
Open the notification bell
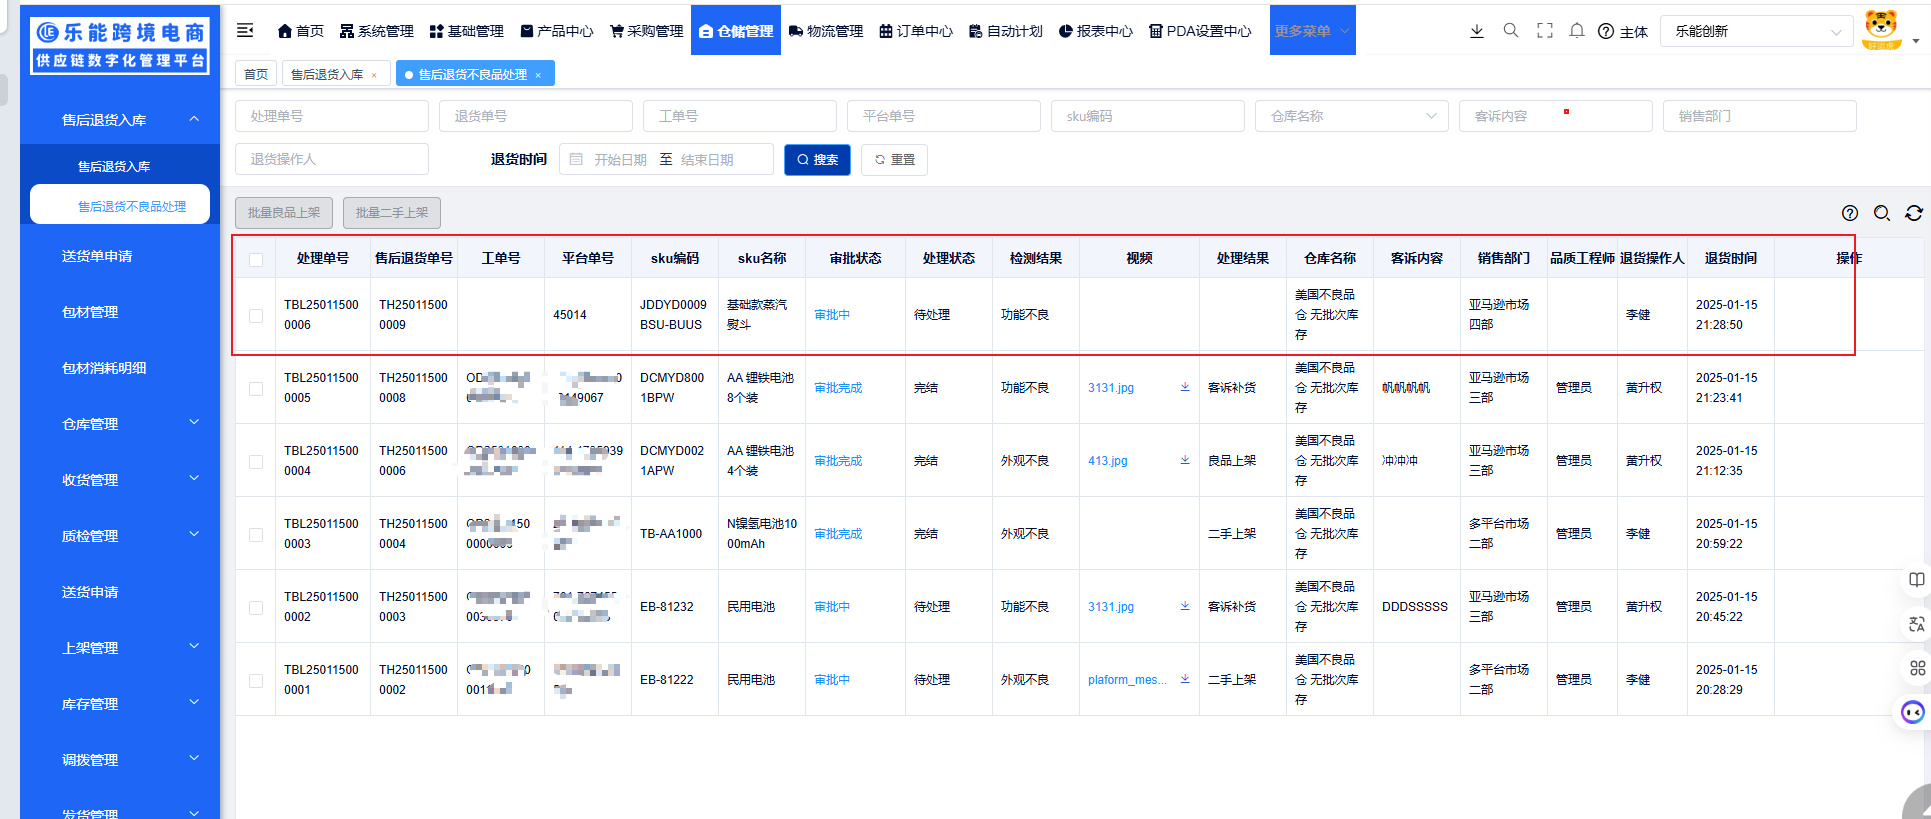(1577, 31)
